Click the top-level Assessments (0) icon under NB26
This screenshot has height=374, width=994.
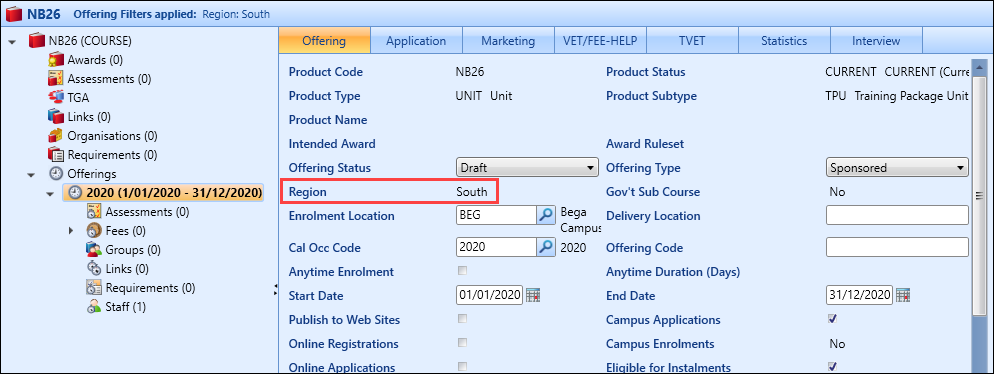56,79
